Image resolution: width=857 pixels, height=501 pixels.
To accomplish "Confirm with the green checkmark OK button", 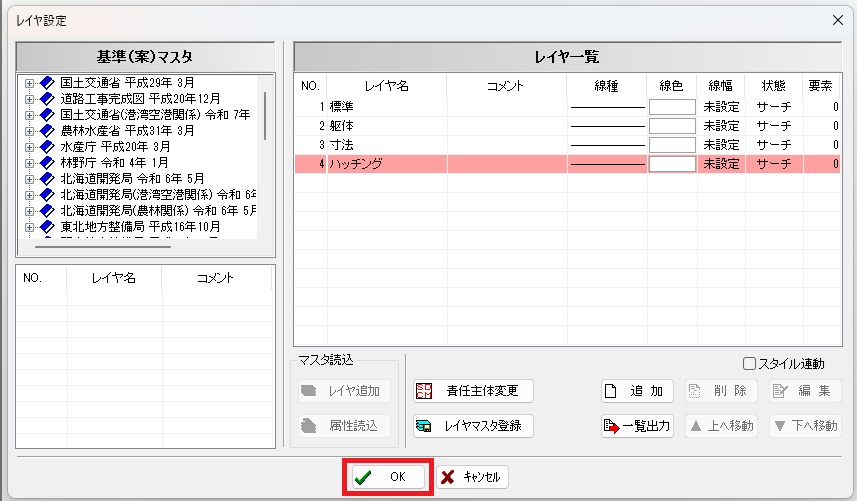I will click(x=388, y=477).
